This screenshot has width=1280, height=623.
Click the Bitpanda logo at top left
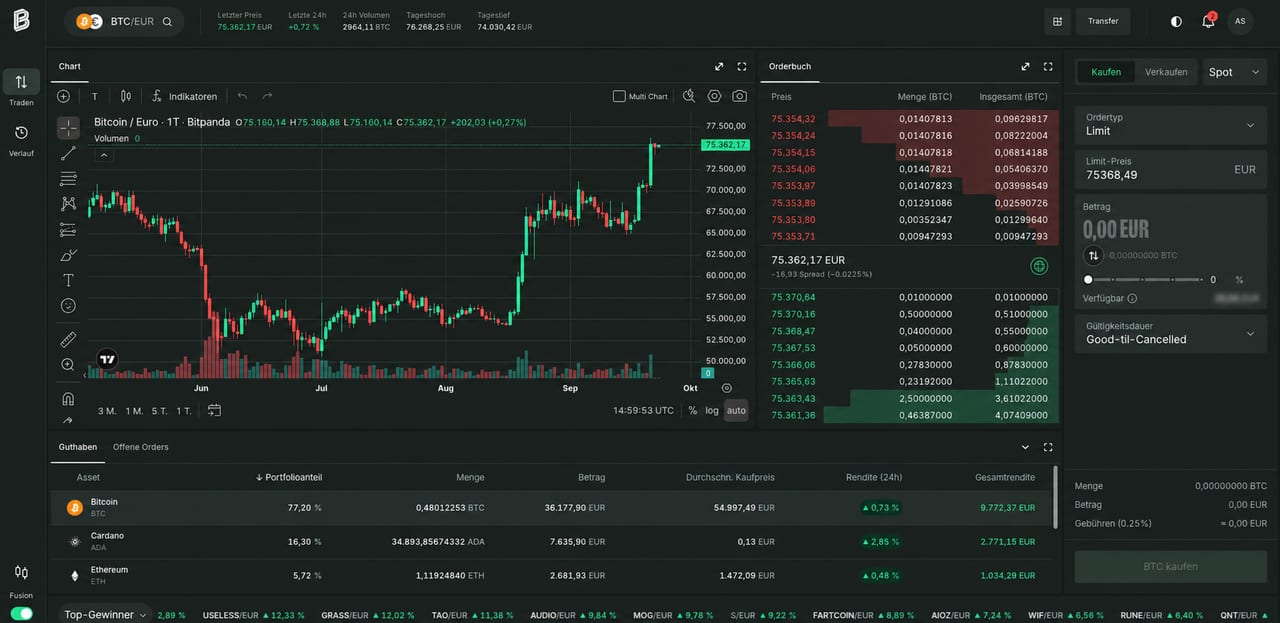pyautogui.click(x=21, y=20)
